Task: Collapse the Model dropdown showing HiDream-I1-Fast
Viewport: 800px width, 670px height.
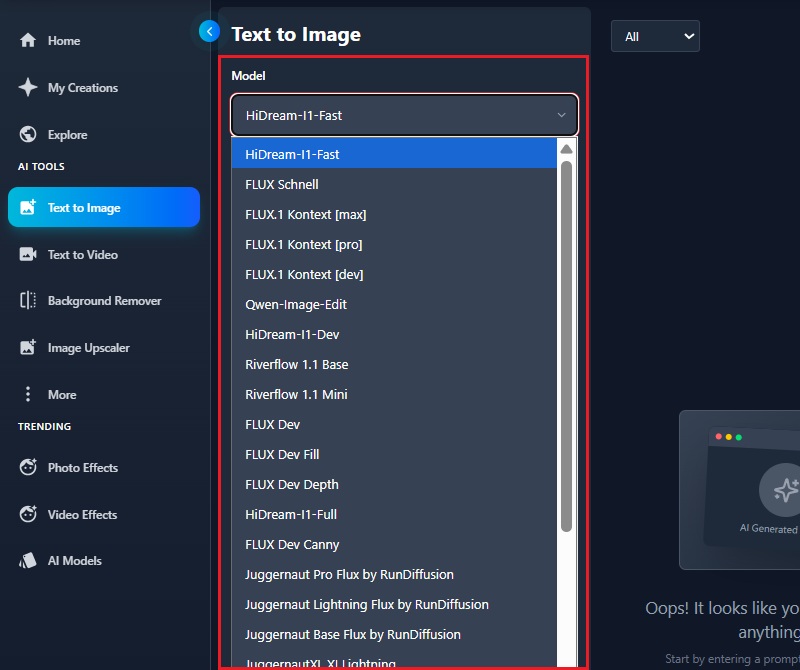Action: [x=404, y=115]
